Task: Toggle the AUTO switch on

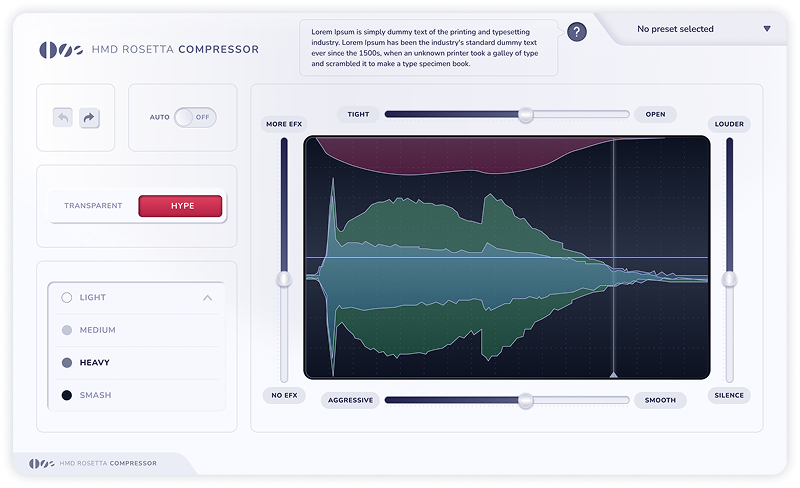Action: pos(195,117)
